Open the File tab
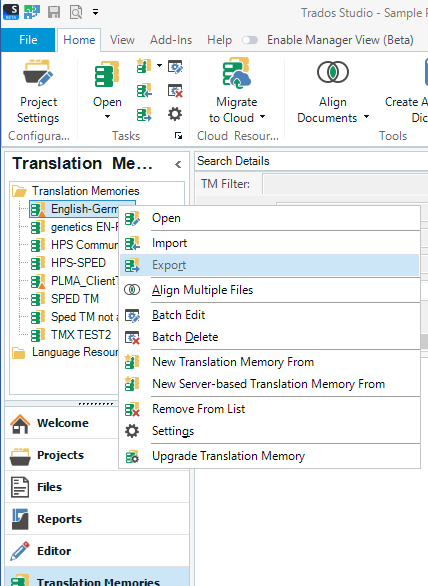This screenshot has height=586, width=428. (x=28, y=40)
